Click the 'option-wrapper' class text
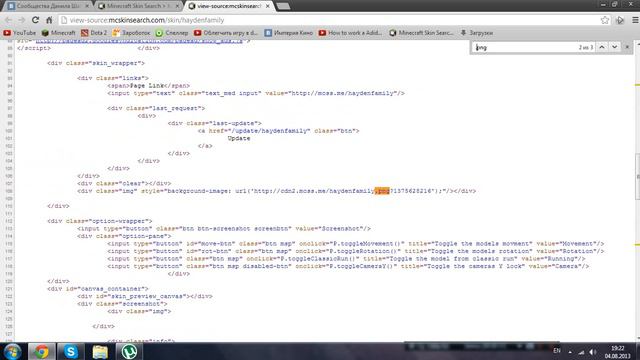 coord(121,221)
